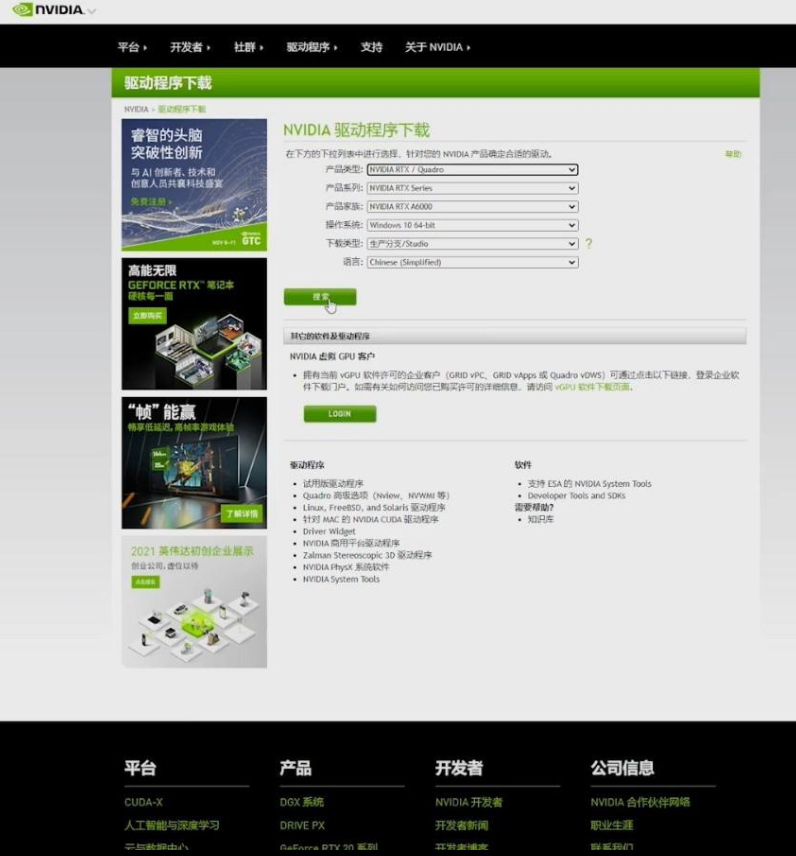The image size is (796, 856).
Task: Go to 支持 in the top navigation
Action: (x=371, y=47)
